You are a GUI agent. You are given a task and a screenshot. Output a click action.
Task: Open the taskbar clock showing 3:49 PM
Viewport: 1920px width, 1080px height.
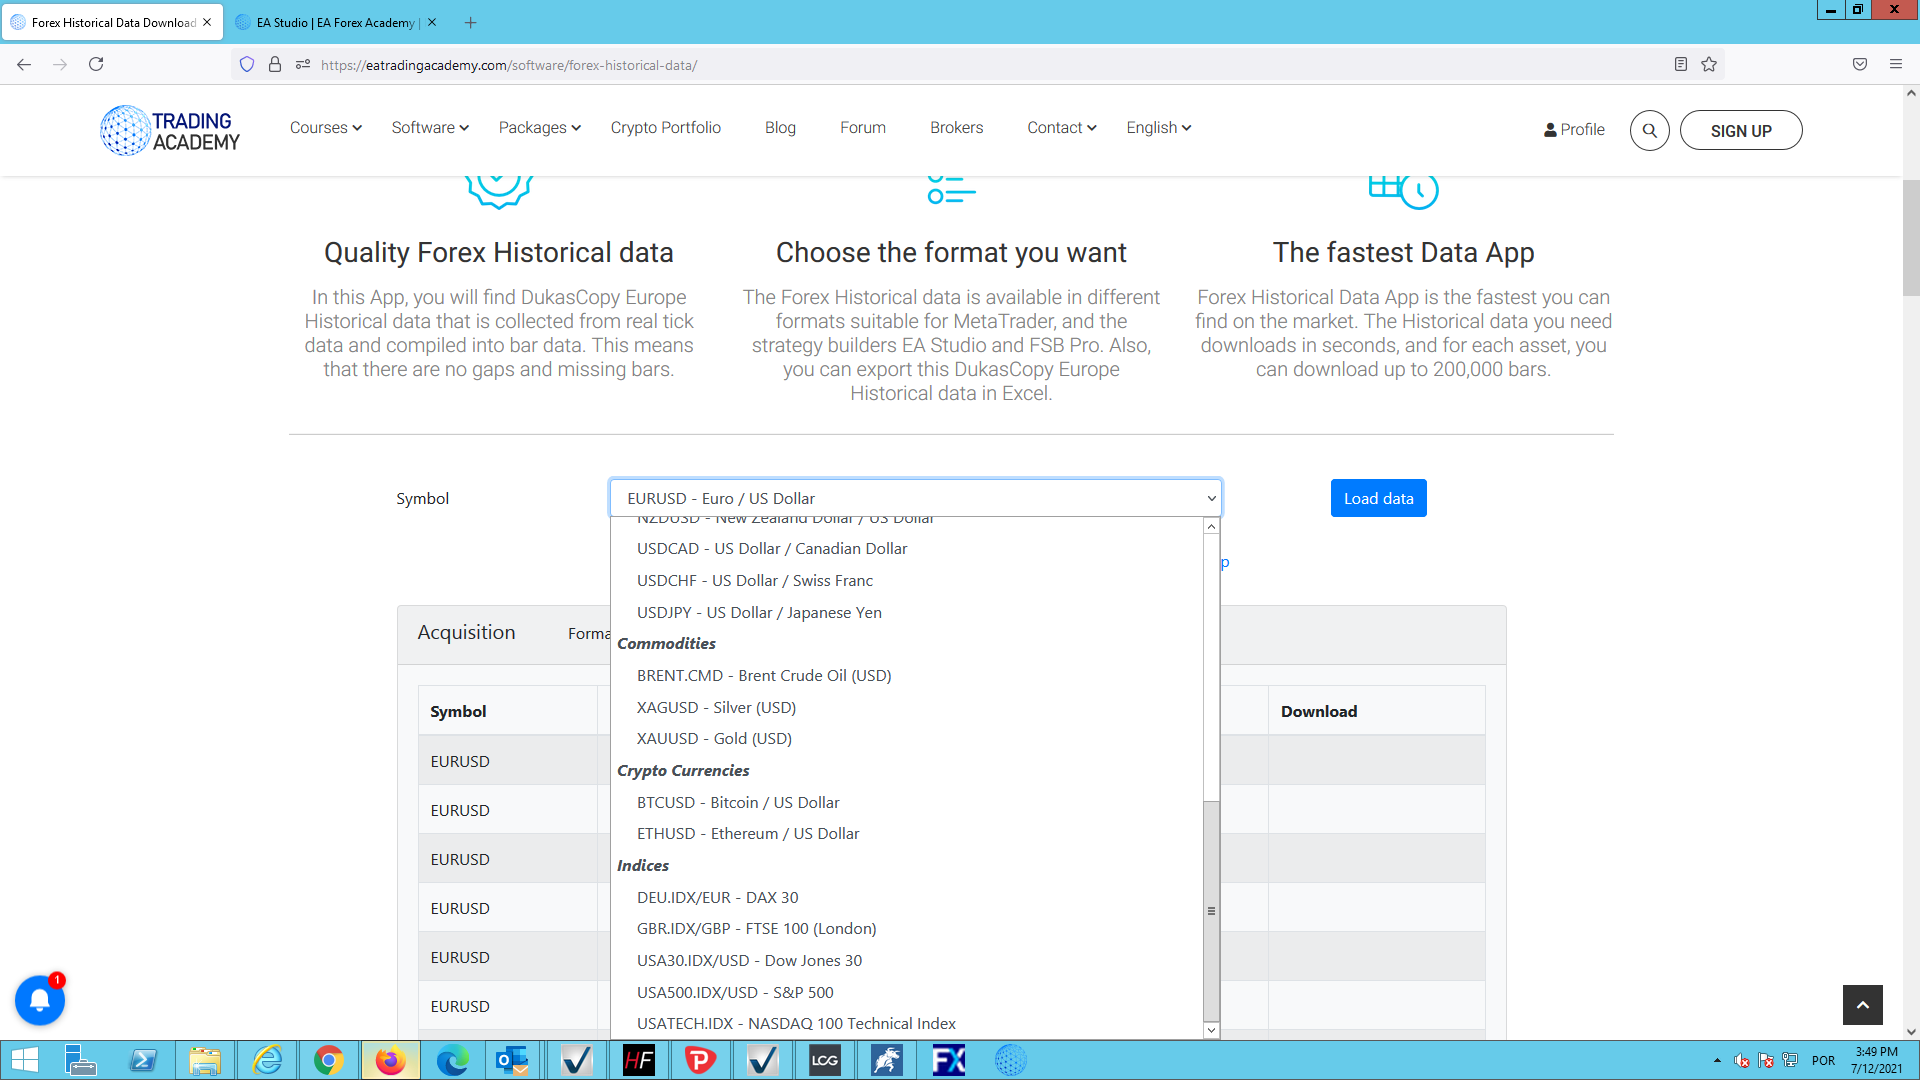click(1876, 1060)
